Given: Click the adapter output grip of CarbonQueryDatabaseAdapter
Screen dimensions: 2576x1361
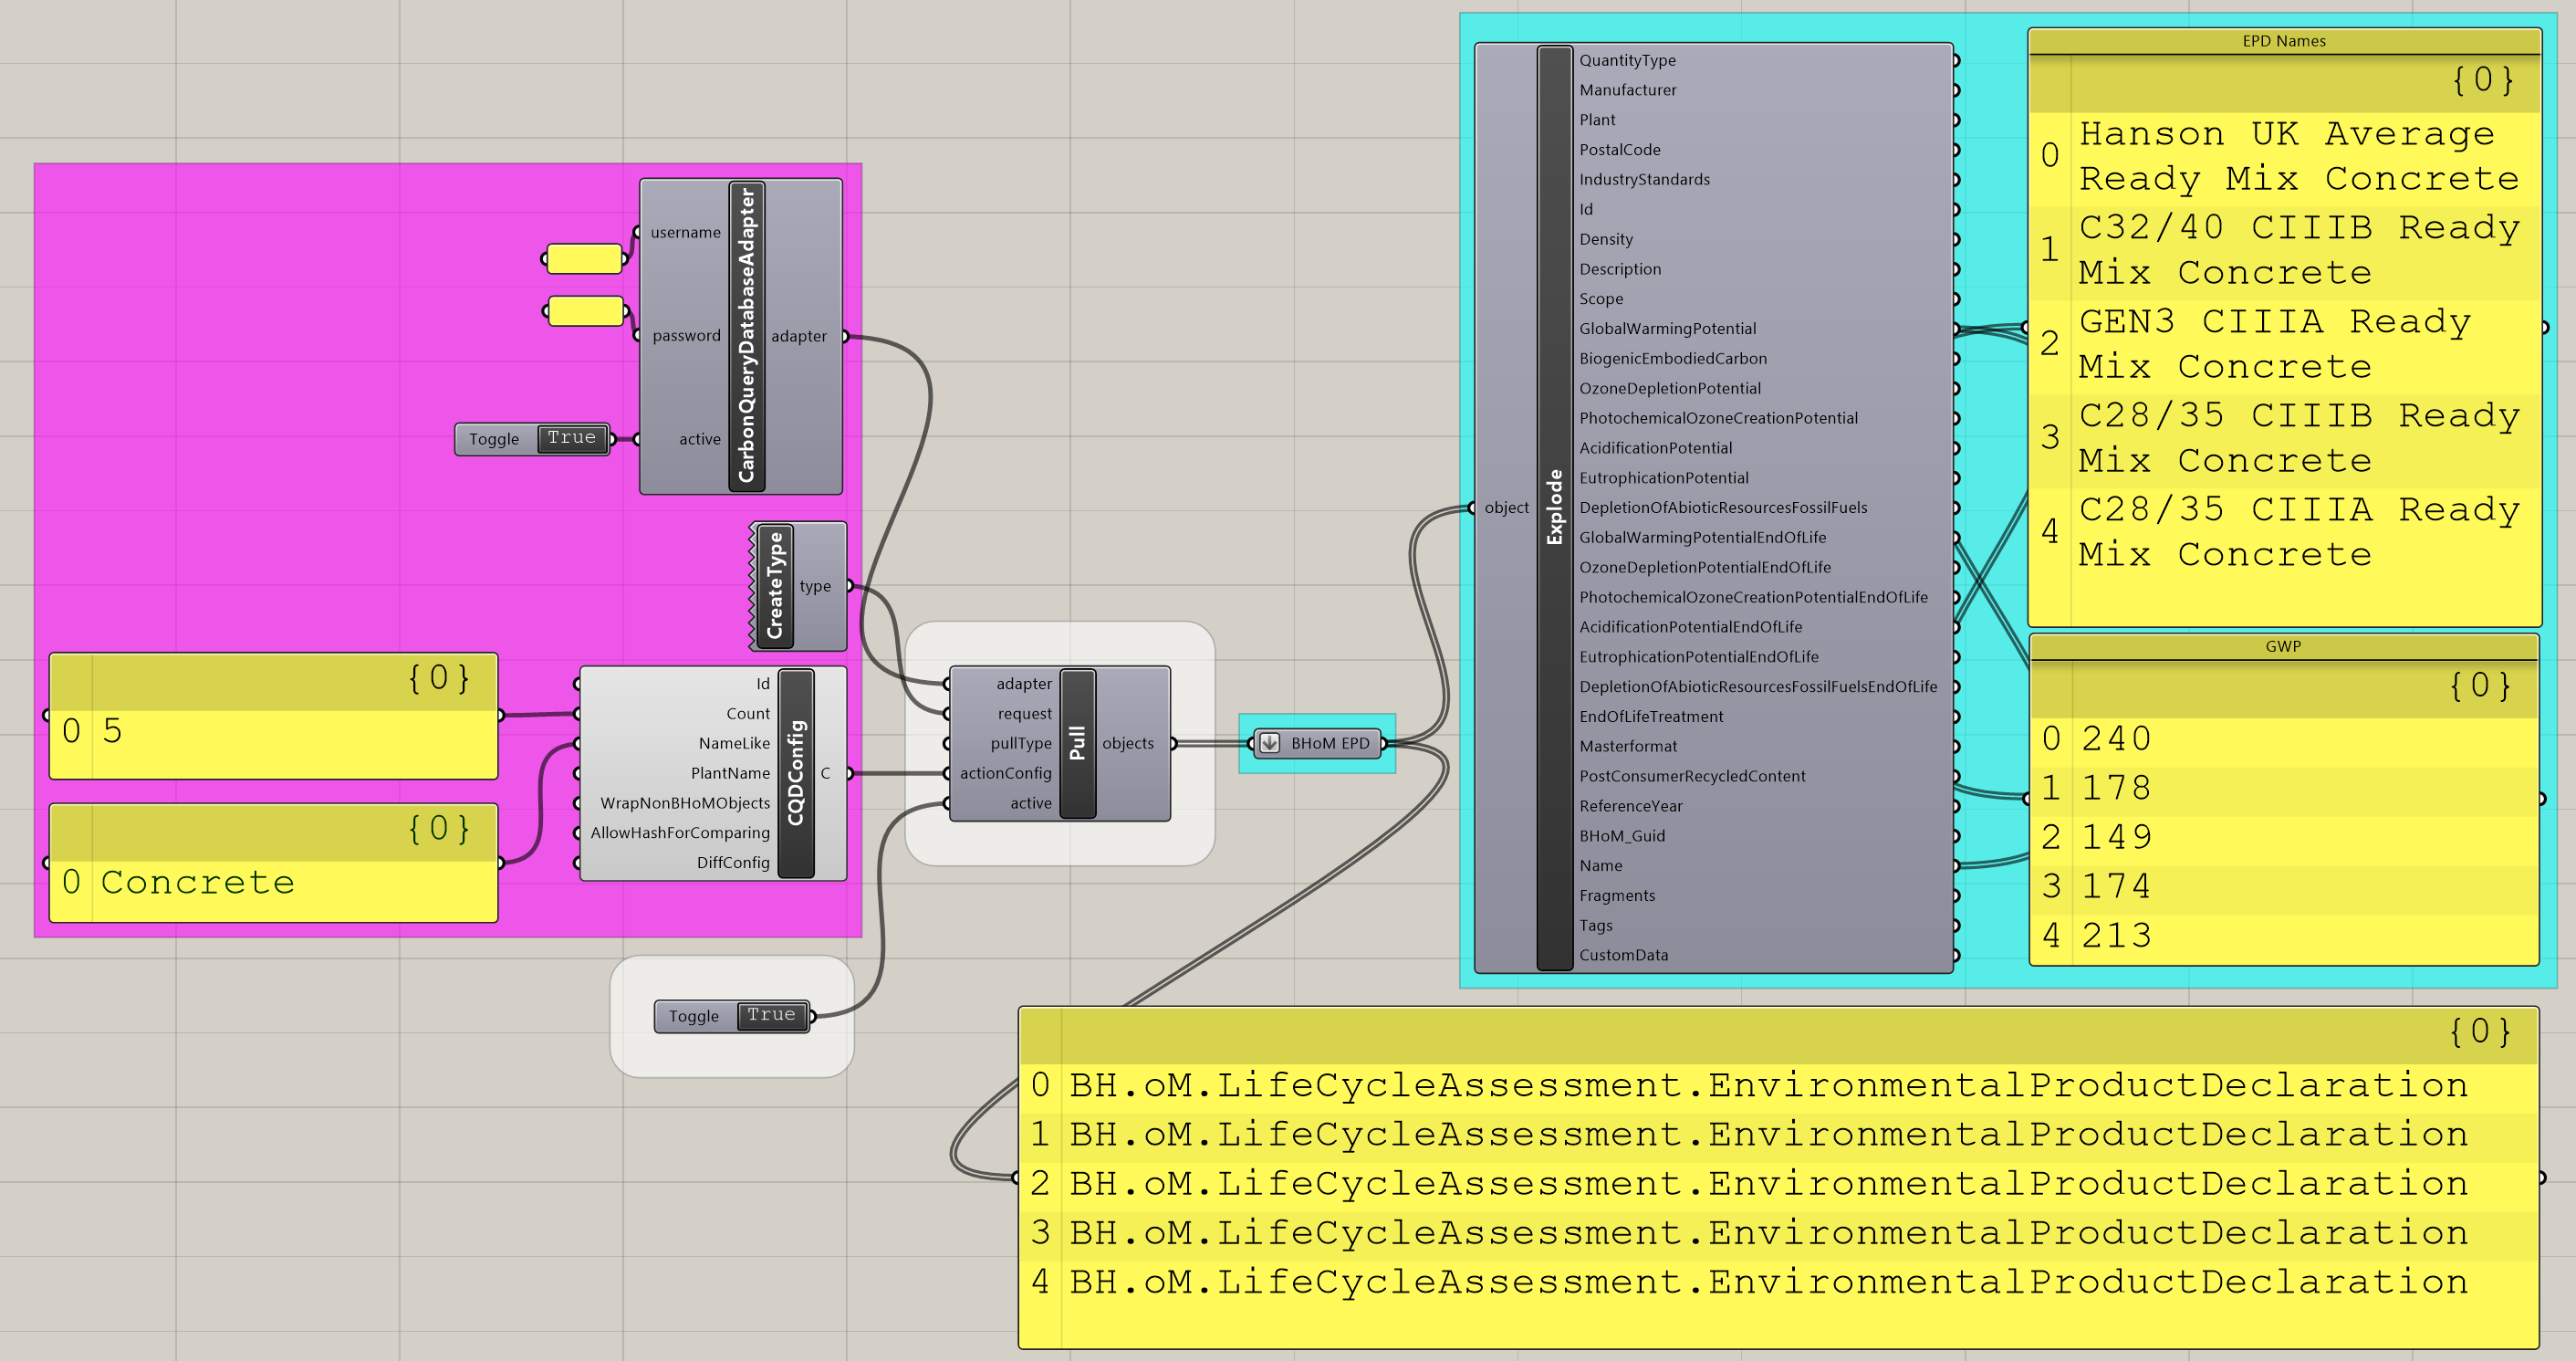Looking at the screenshot, I should pyautogui.click(x=845, y=336).
